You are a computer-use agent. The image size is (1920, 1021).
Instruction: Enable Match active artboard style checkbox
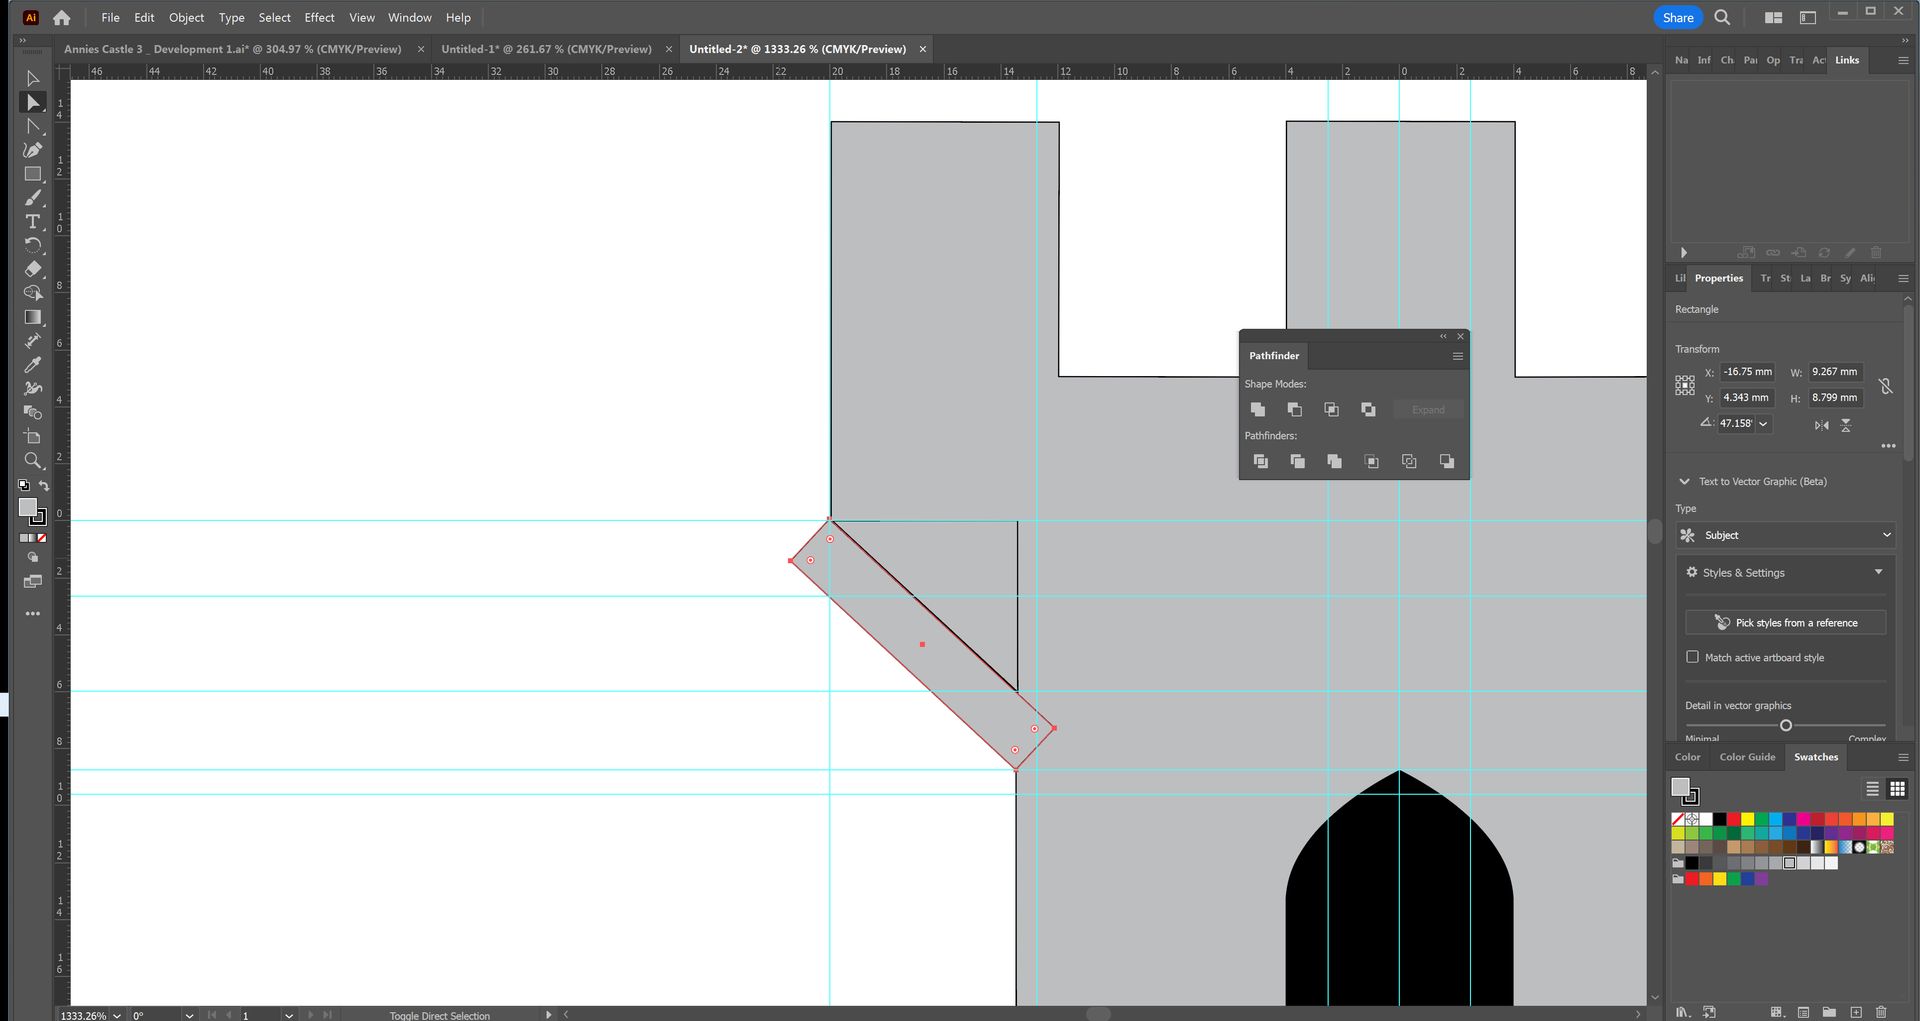[x=1692, y=657]
